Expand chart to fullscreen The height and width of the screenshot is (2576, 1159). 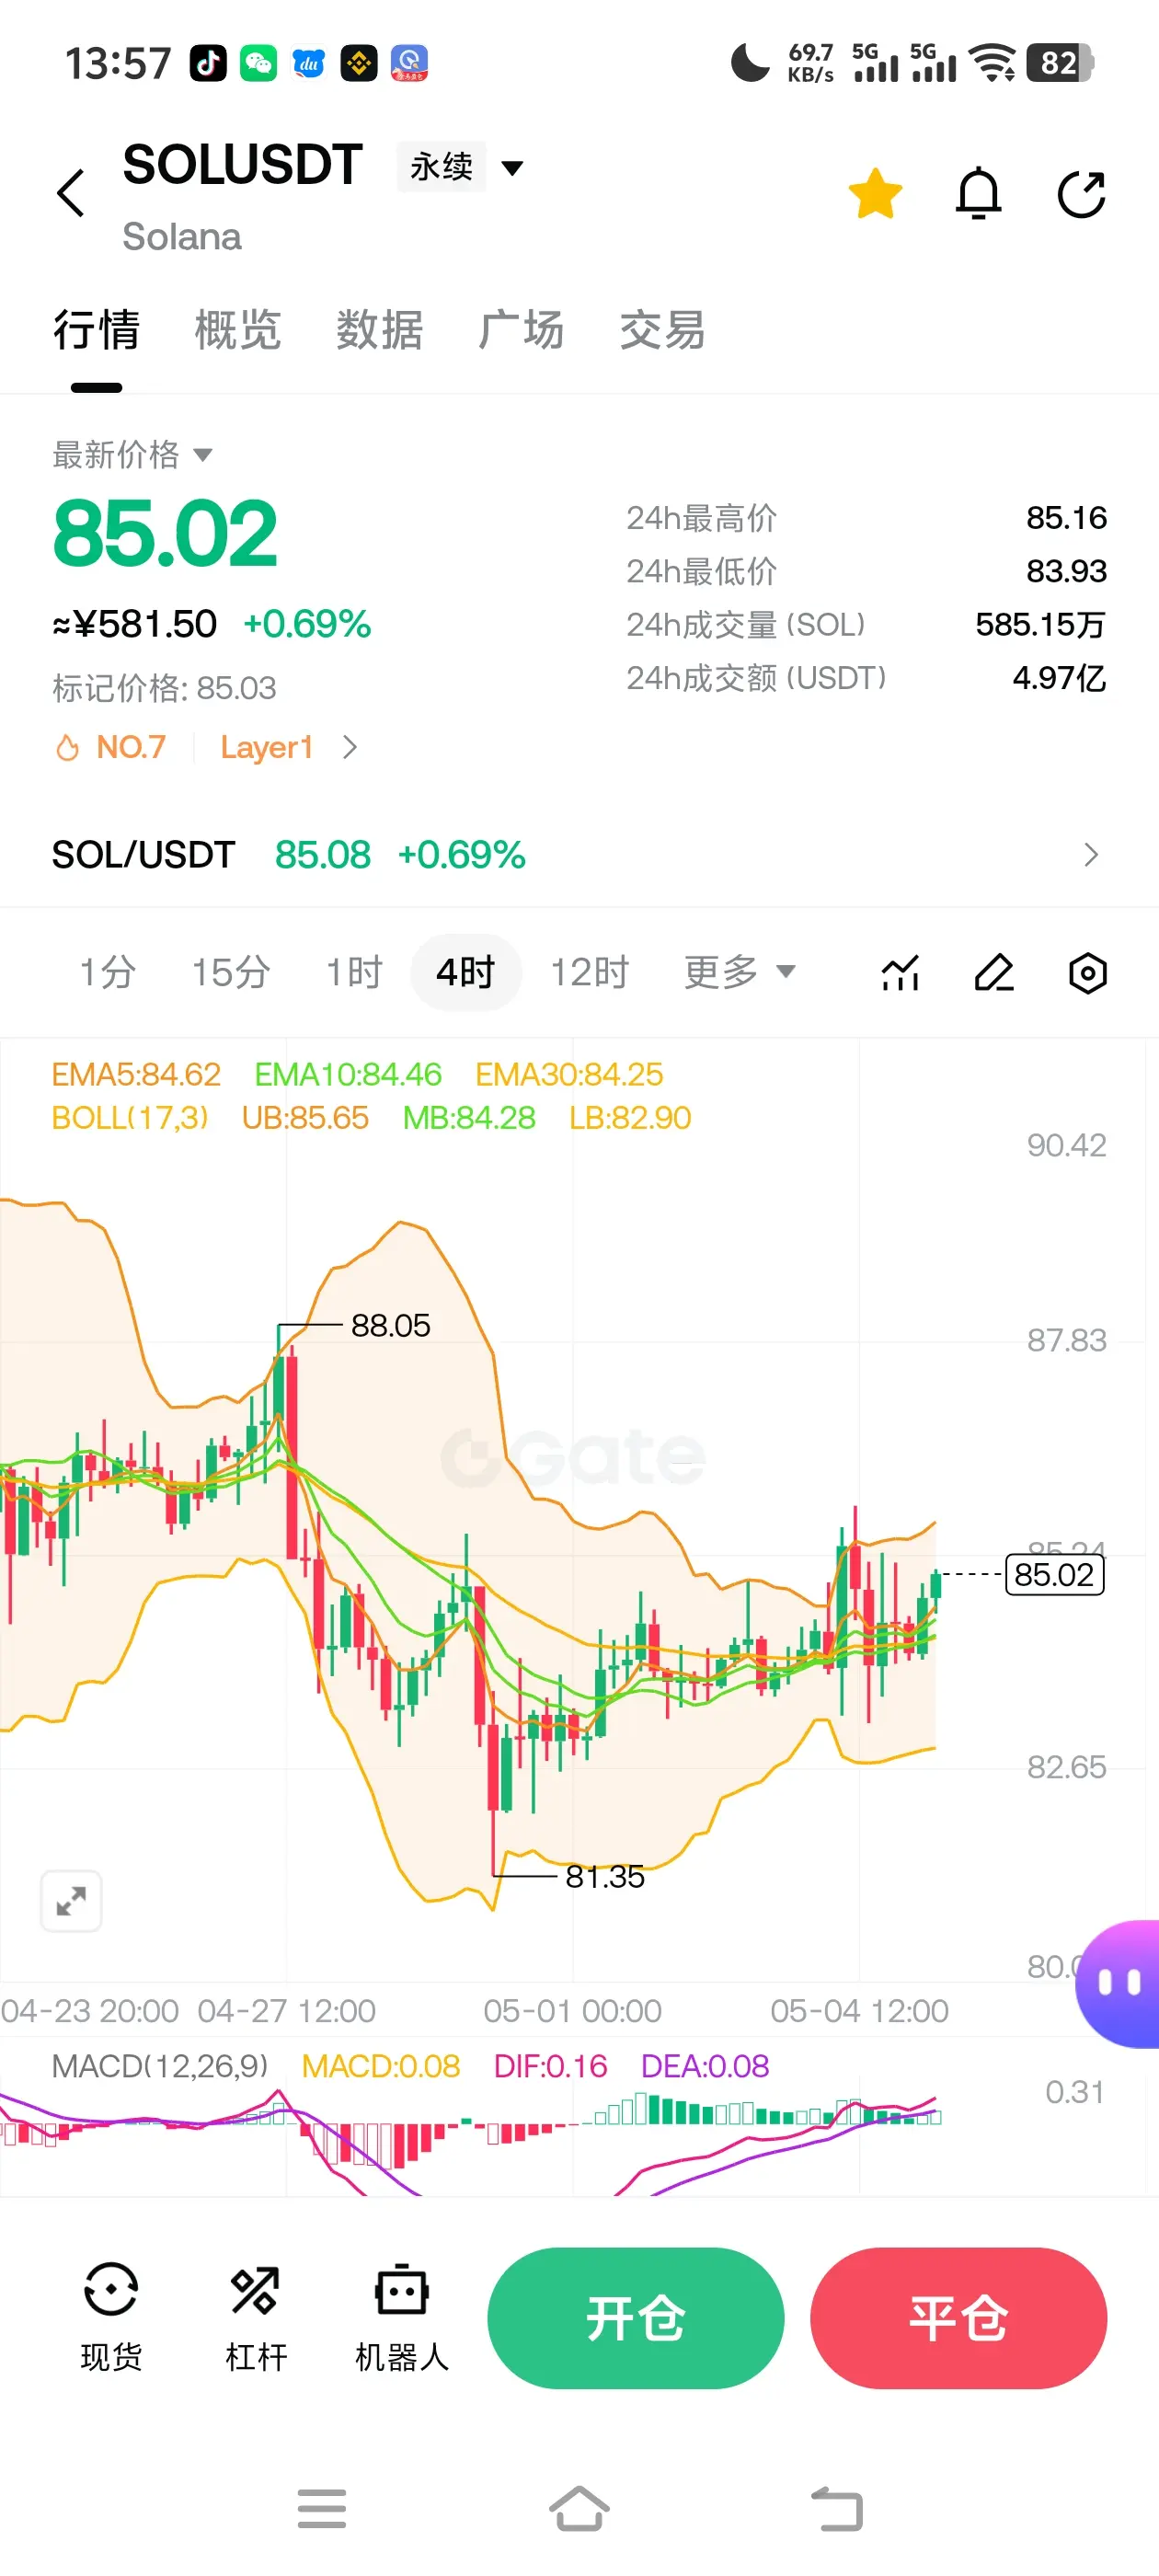[x=71, y=1900]
